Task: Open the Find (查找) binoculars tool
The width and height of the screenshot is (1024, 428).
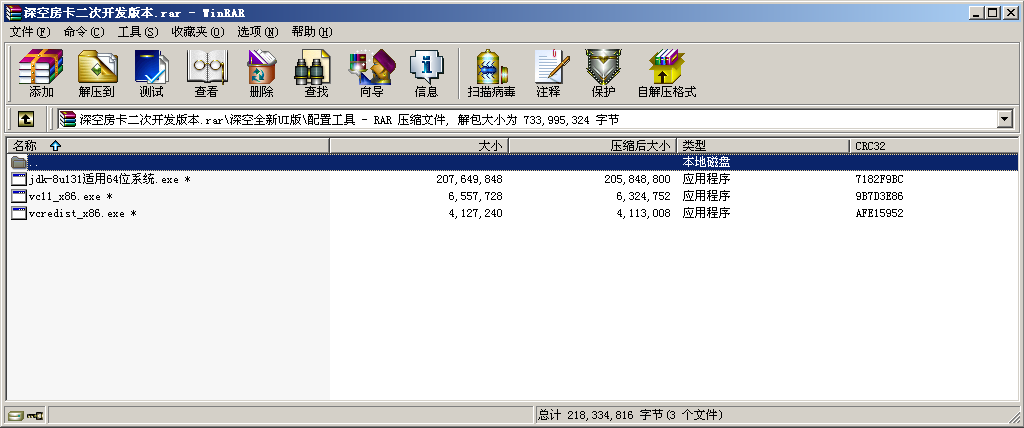Action: pos(316,73)
